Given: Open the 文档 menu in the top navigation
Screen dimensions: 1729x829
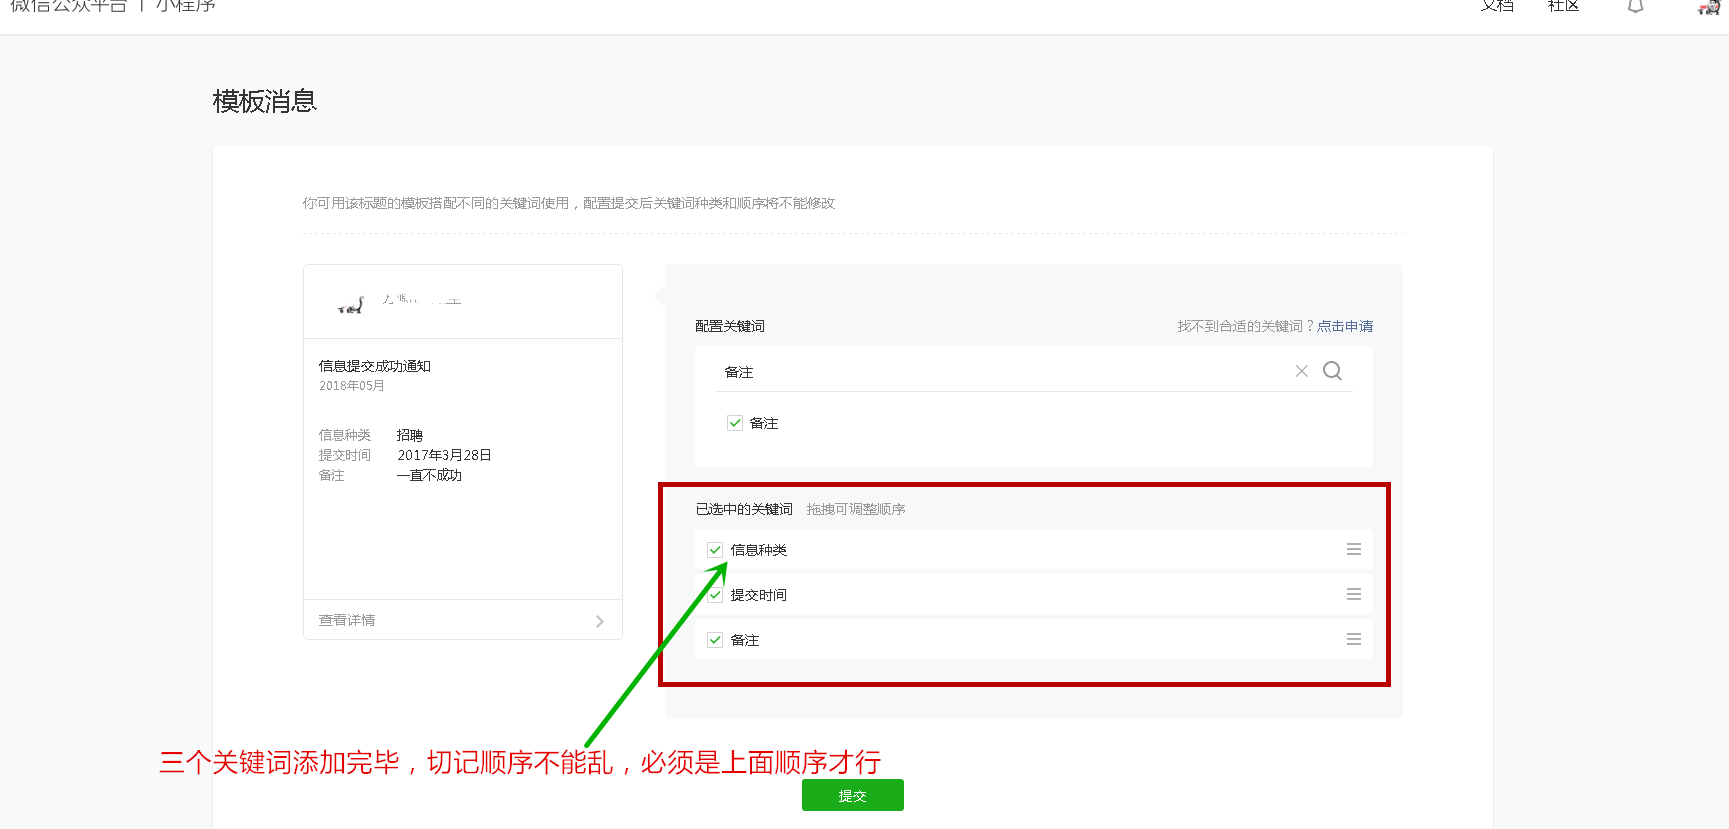Looking at the screenshot, I should coord(1497,6).
